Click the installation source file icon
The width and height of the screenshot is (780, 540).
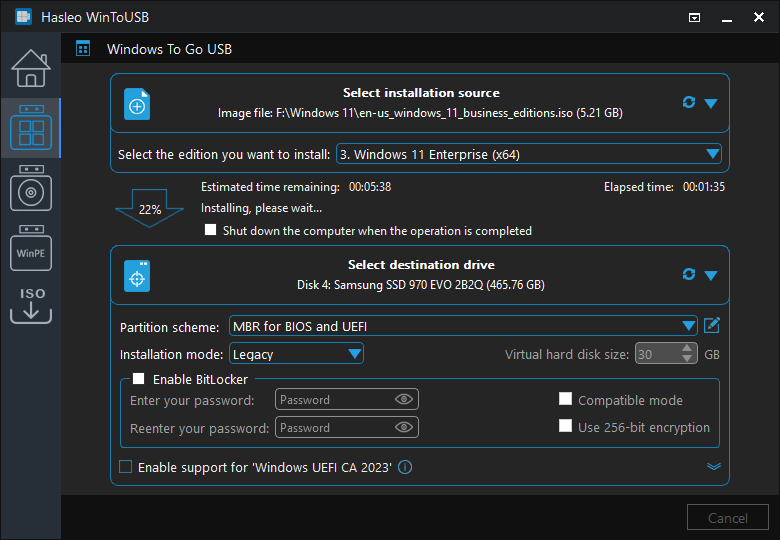click(x=137, y=104)
